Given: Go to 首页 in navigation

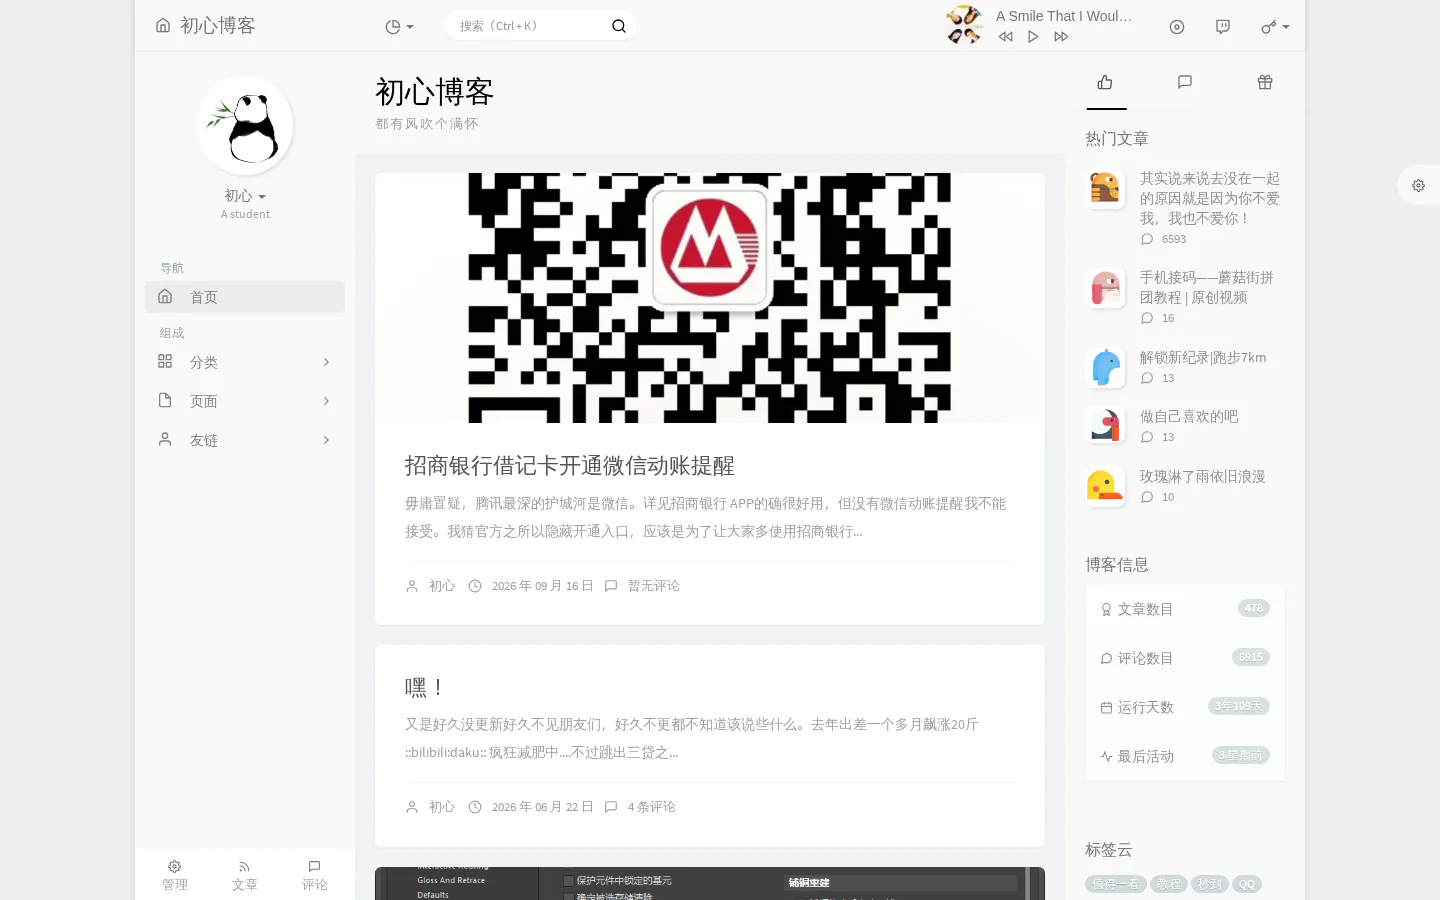Looking at the screenshot, I should 245,297.
